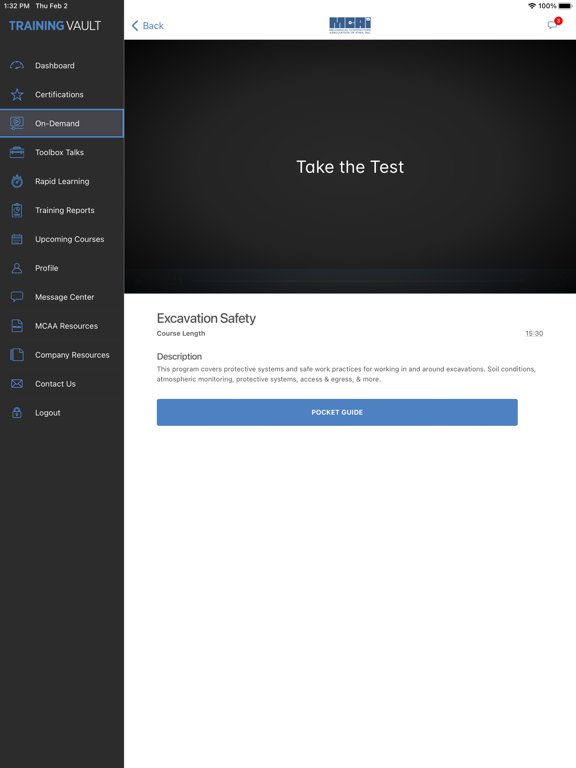Click the back chevron arrow
The width and height of the screenshot is (576, 768).
135,25
